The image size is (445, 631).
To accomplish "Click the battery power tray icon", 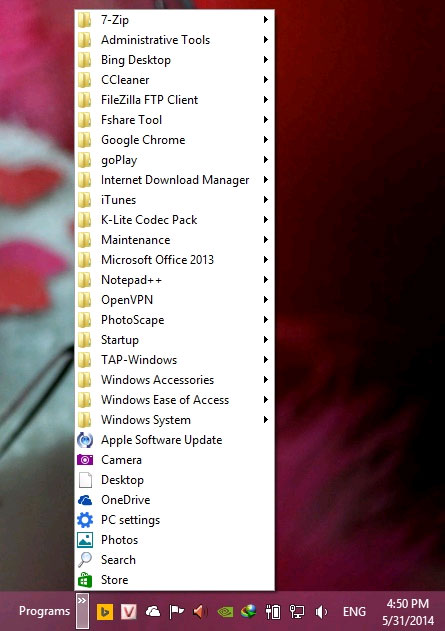I will tap(273, 612).
